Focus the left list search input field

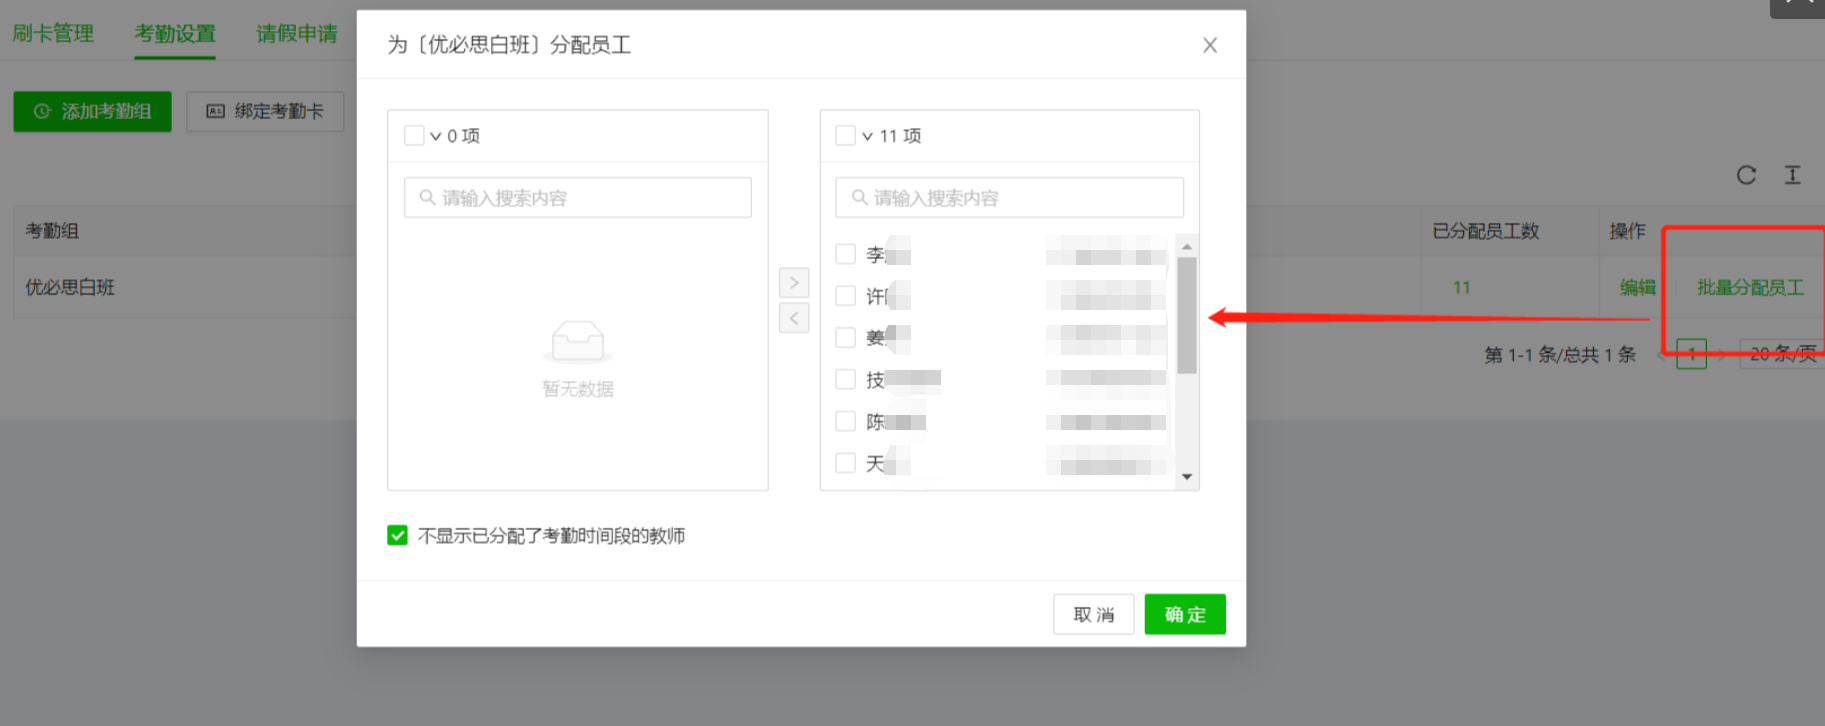click(x=578, y=198)
